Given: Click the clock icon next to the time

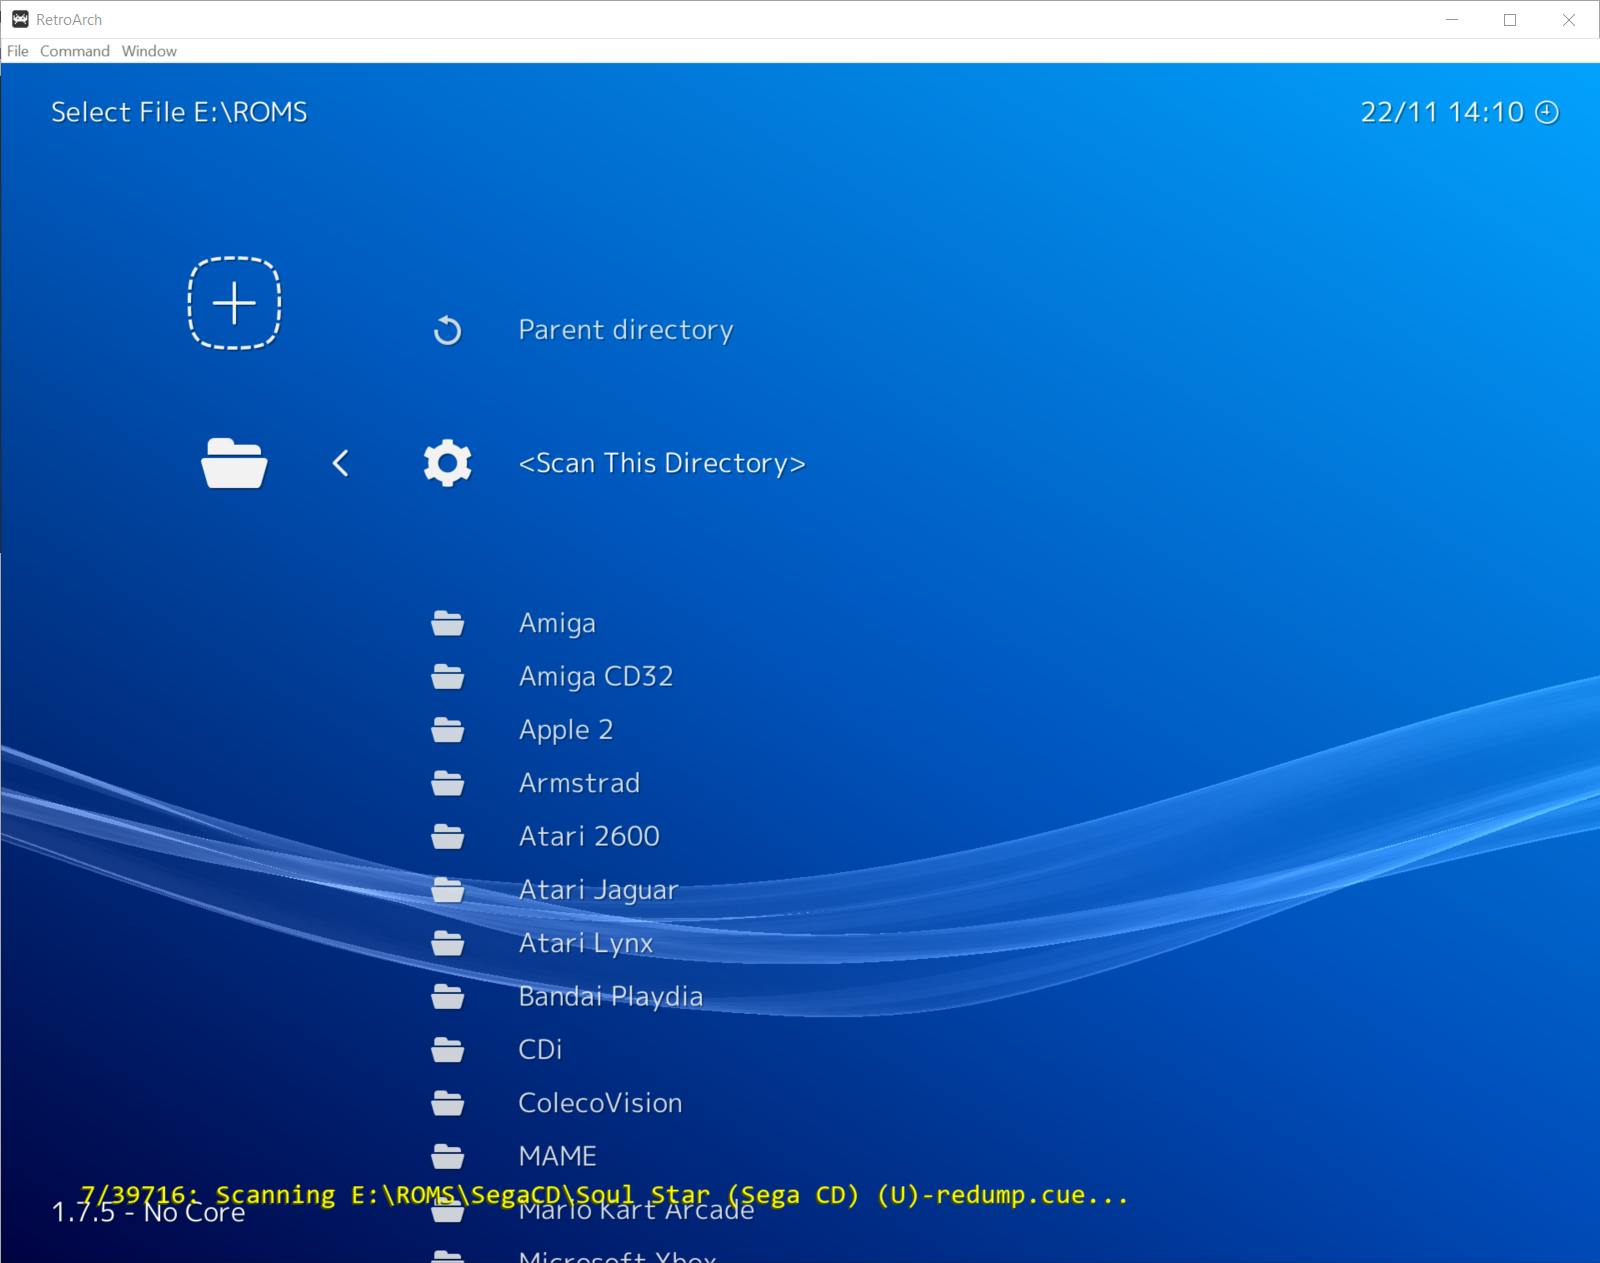Looking at the screenshot, I should [1547, 112].
